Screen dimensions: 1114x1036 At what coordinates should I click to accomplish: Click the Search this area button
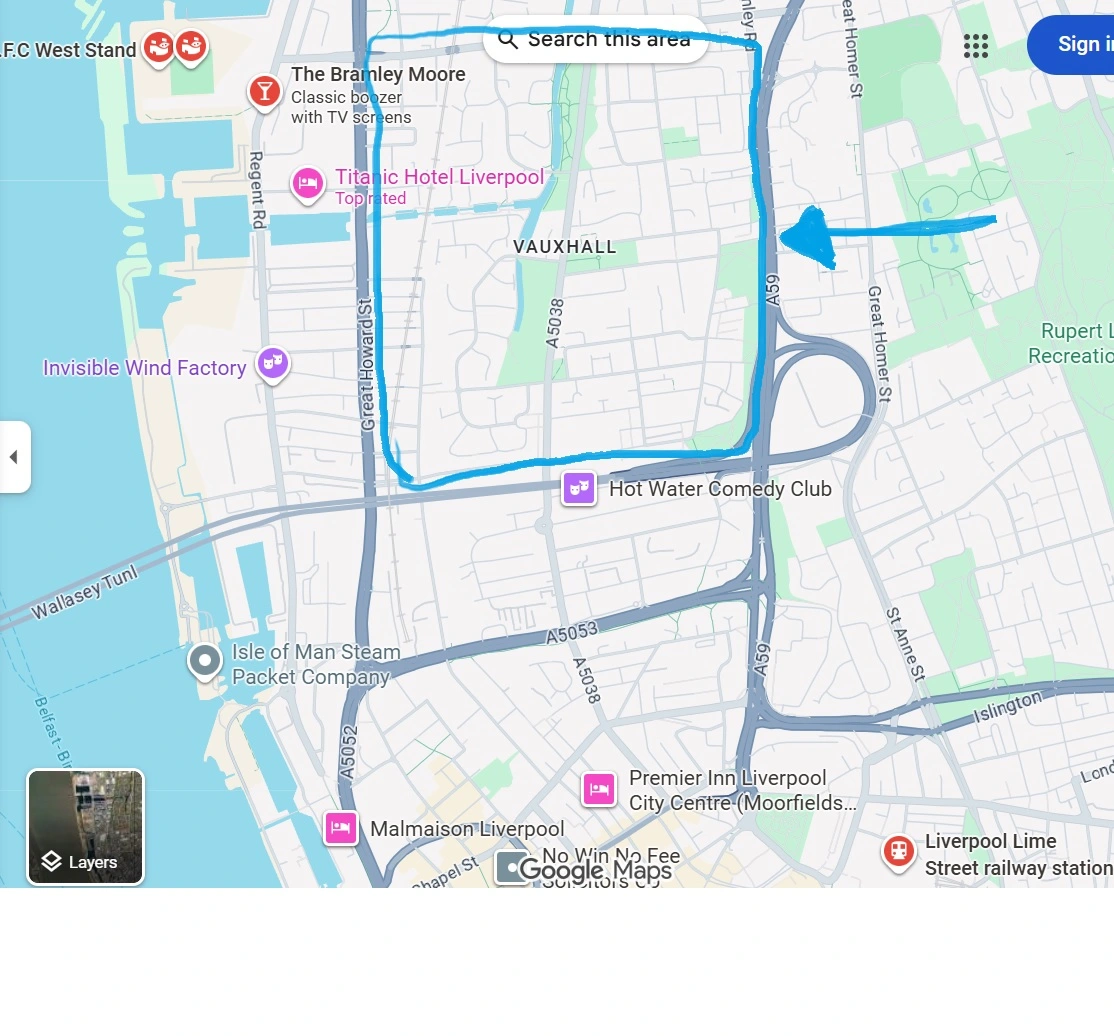(596, 39)
